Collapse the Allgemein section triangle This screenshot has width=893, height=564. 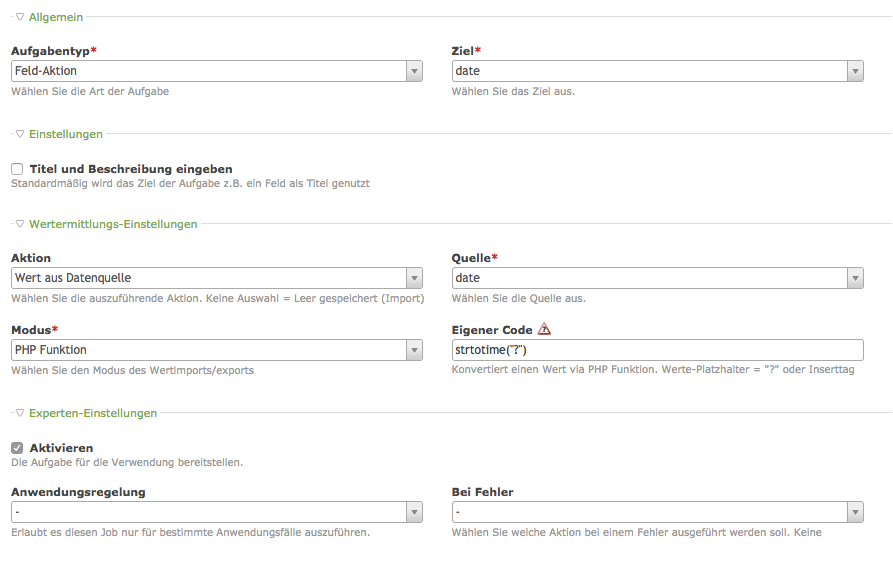[20, 17]
